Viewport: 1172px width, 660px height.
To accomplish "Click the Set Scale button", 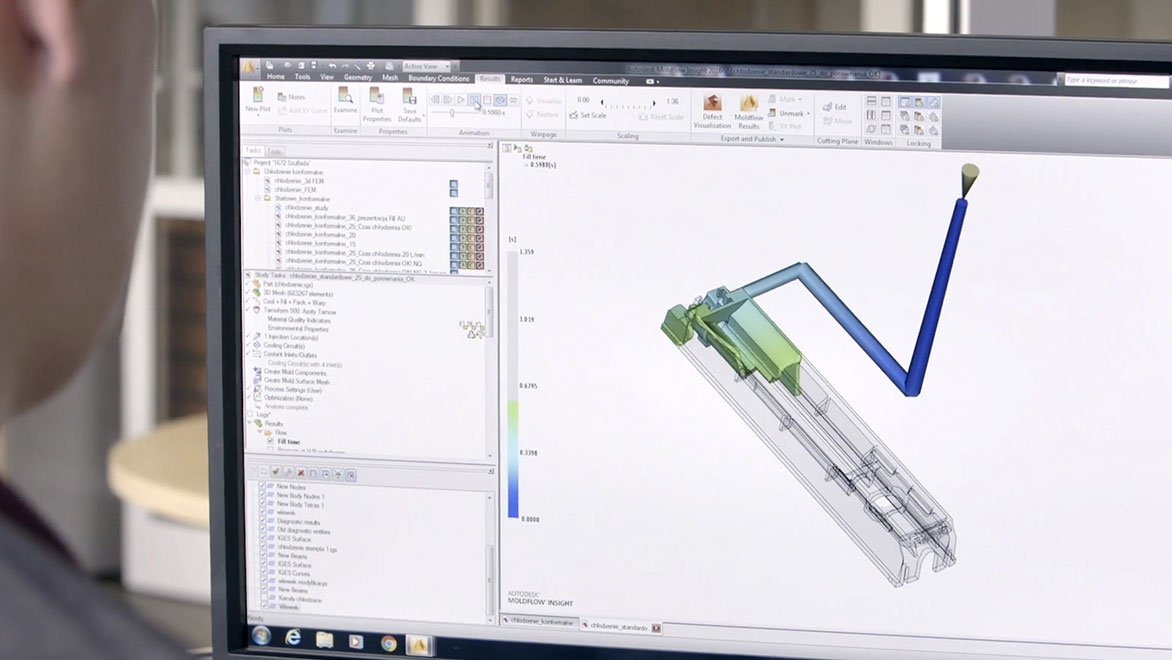I will (587, 115).
